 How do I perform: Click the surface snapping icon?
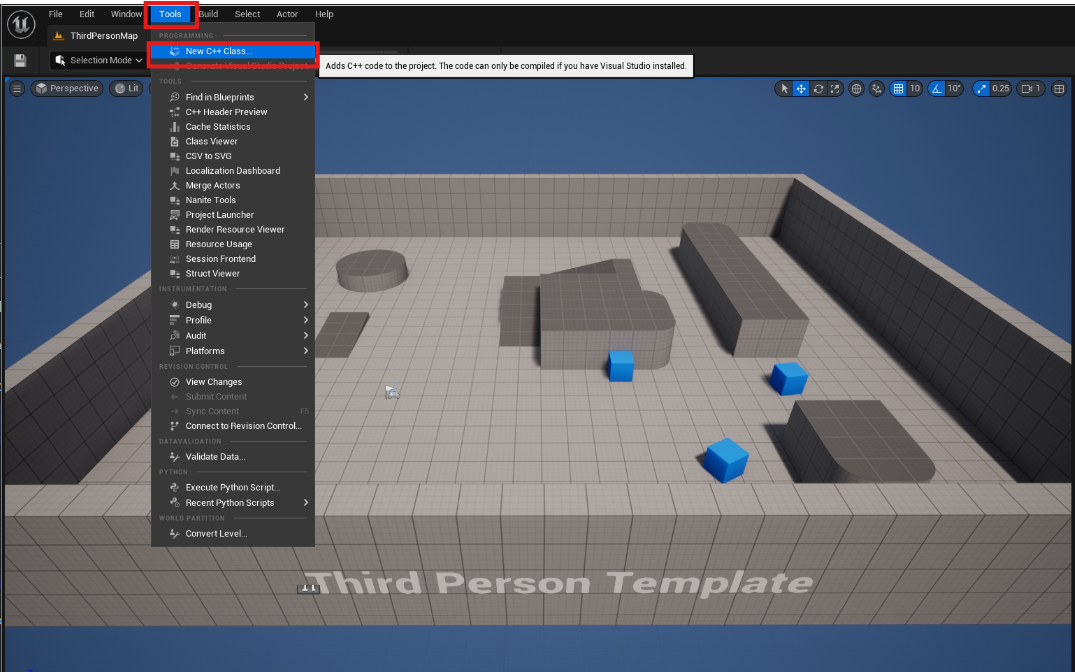877,89
